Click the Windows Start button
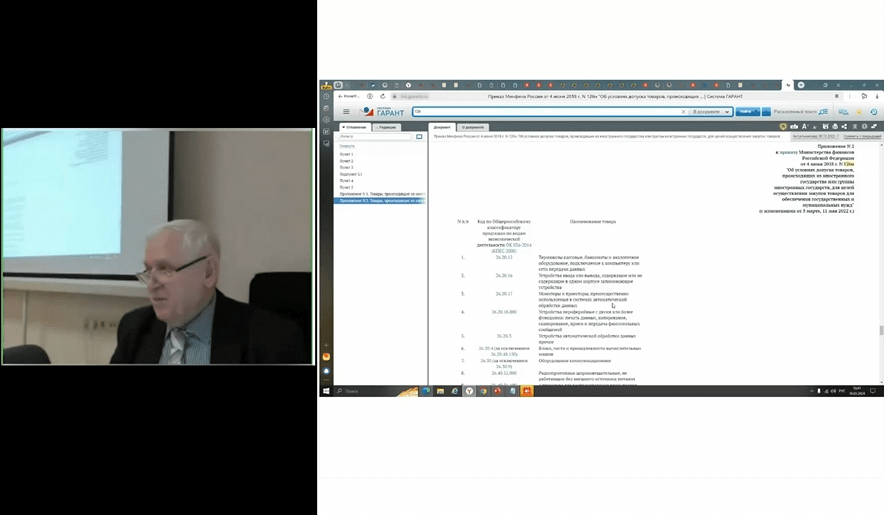The width and height of the screenshot is (885, 515). (x=326, y=391)
